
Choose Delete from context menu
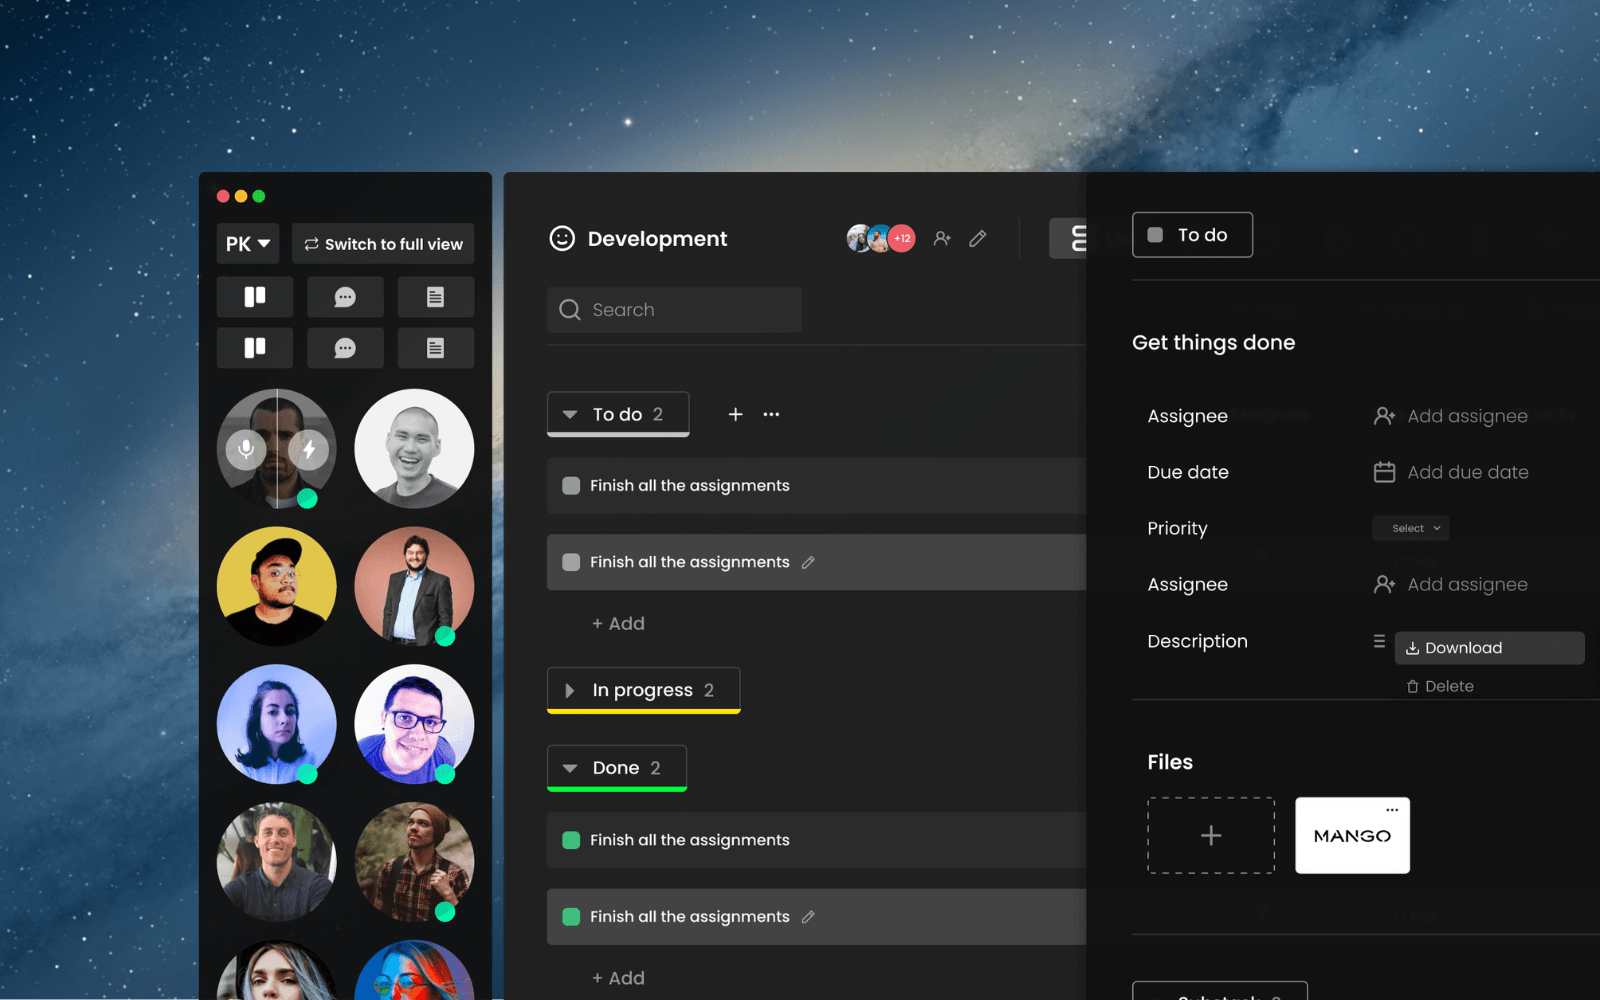coord(1440,686)
